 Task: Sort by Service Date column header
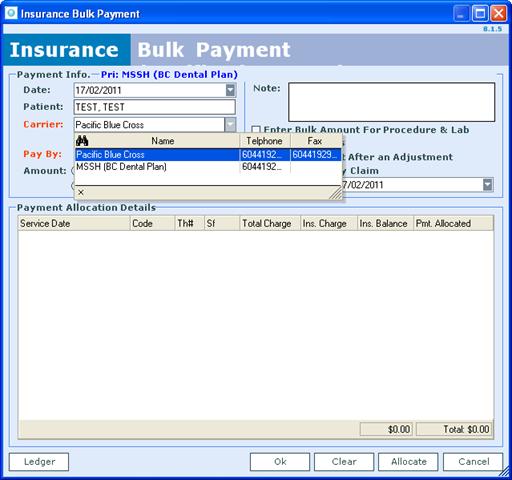(74, 223)
